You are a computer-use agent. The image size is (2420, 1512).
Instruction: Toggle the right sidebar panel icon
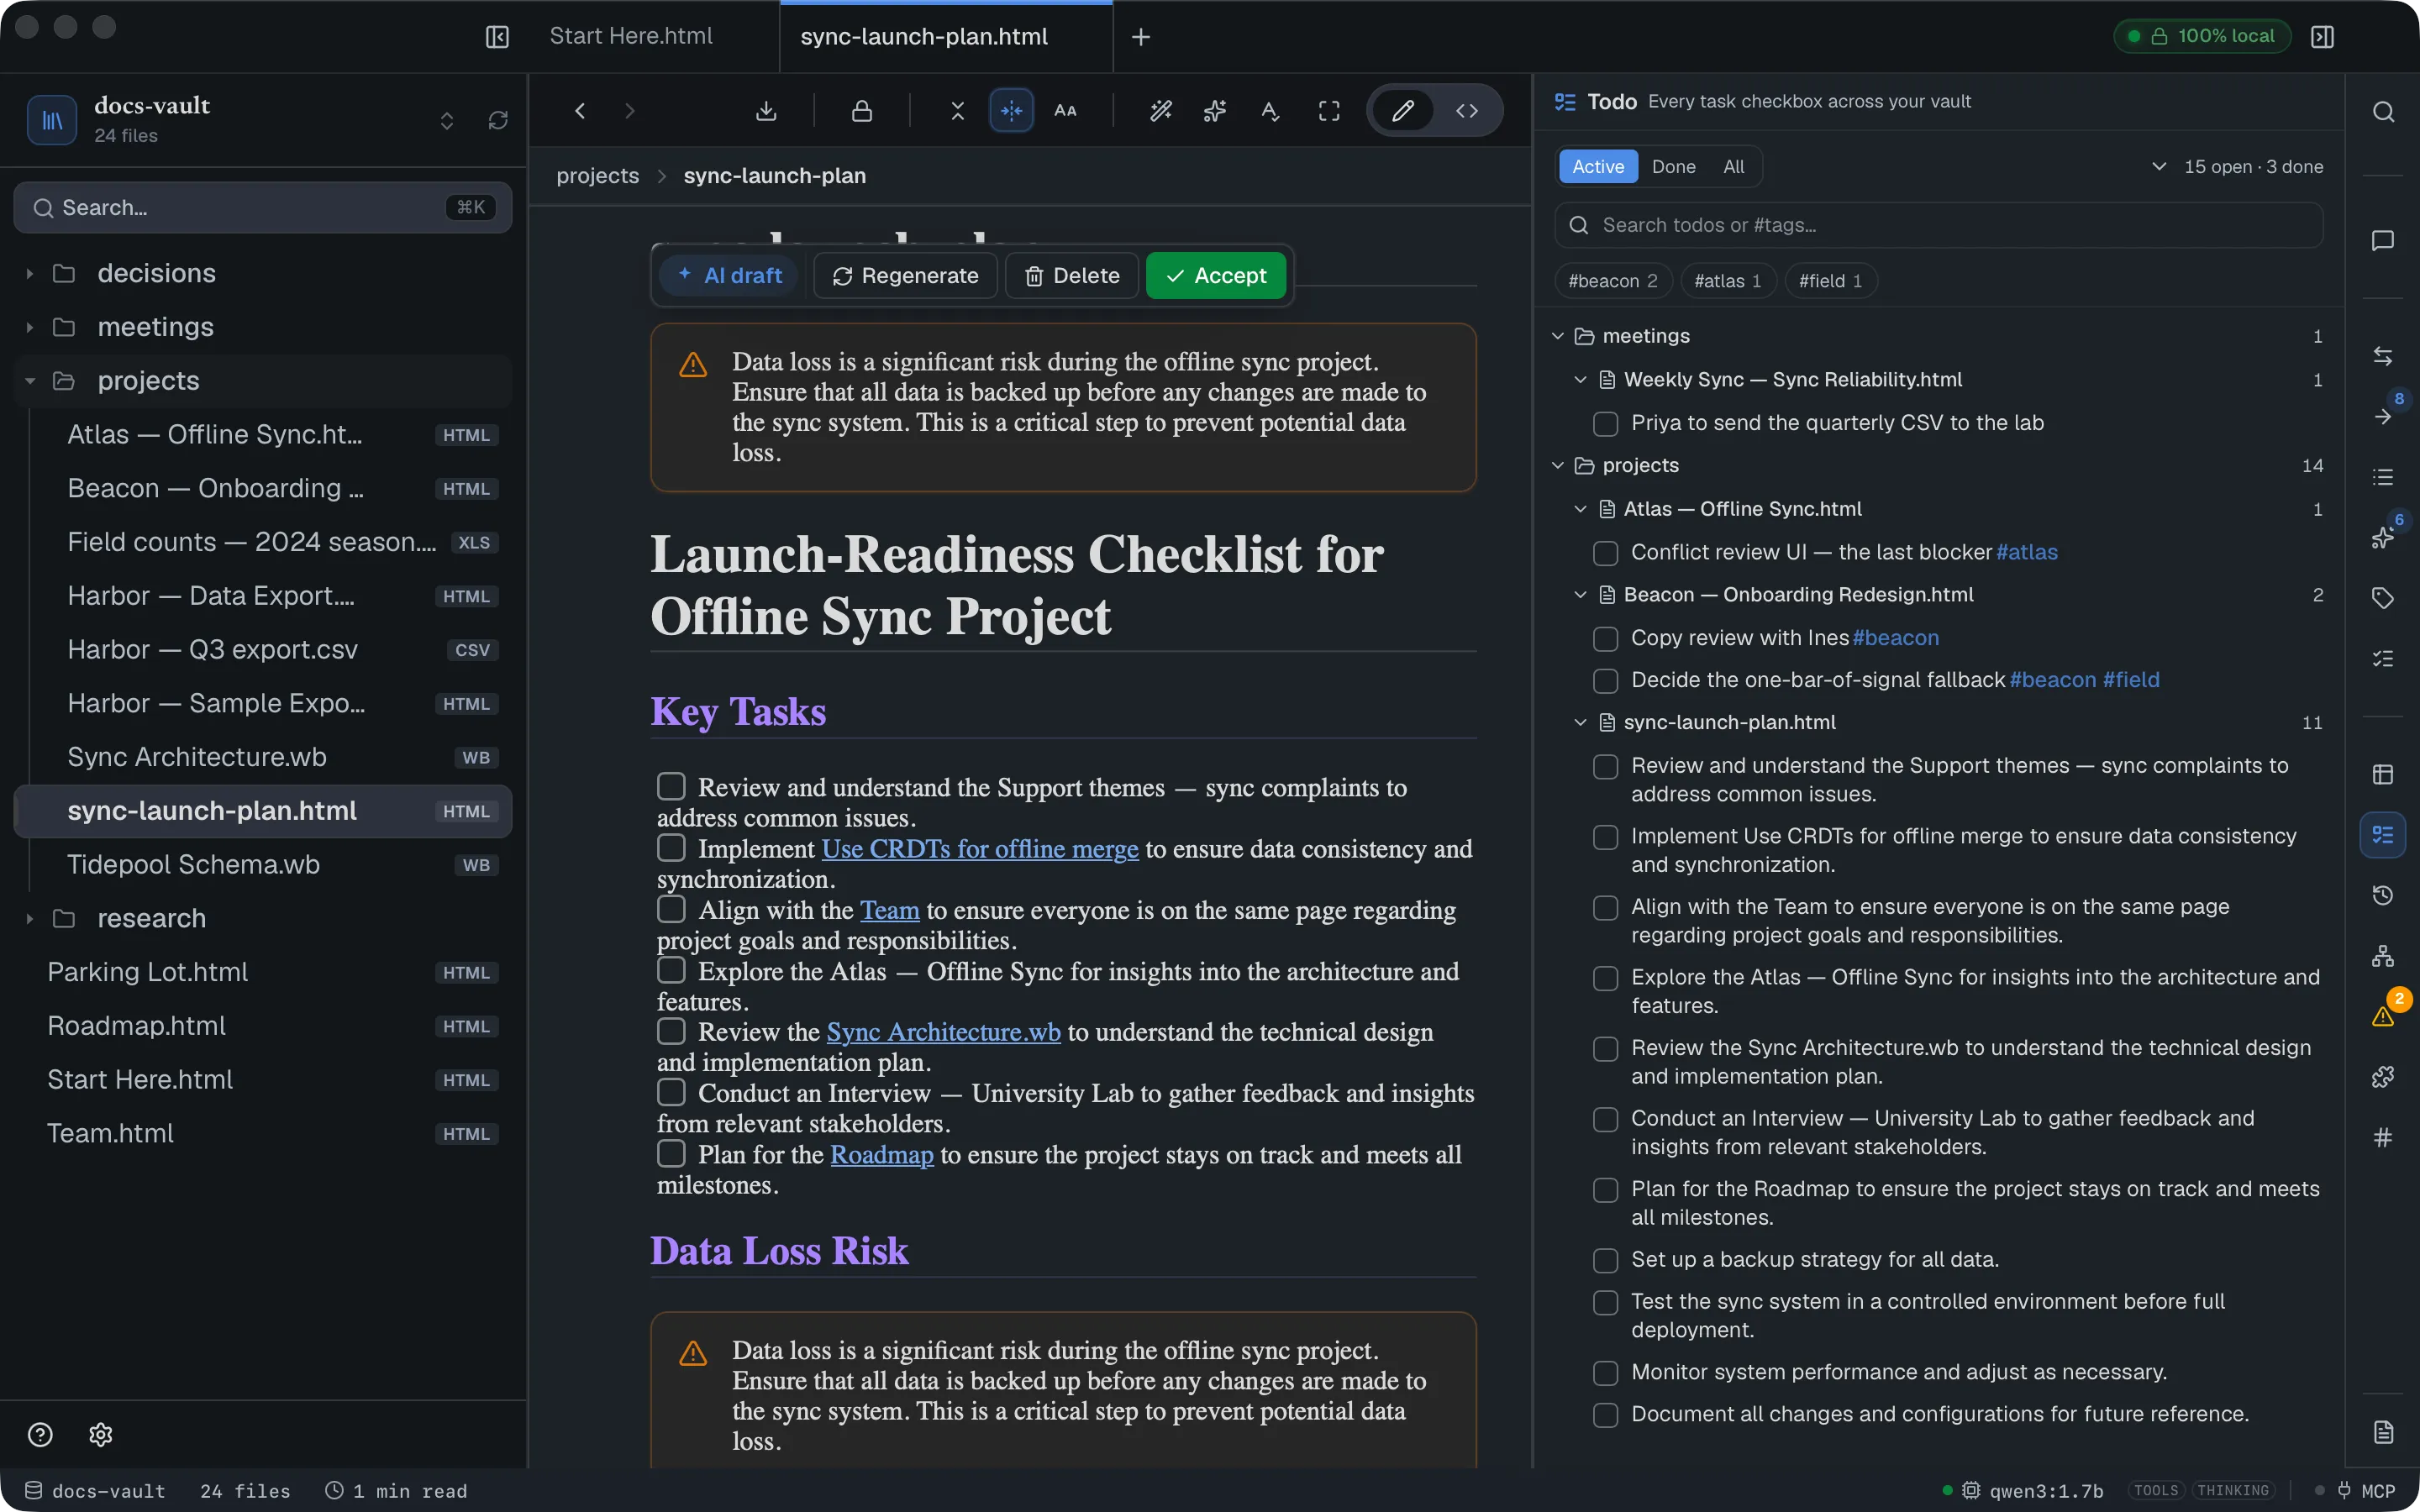(2322, 37)
